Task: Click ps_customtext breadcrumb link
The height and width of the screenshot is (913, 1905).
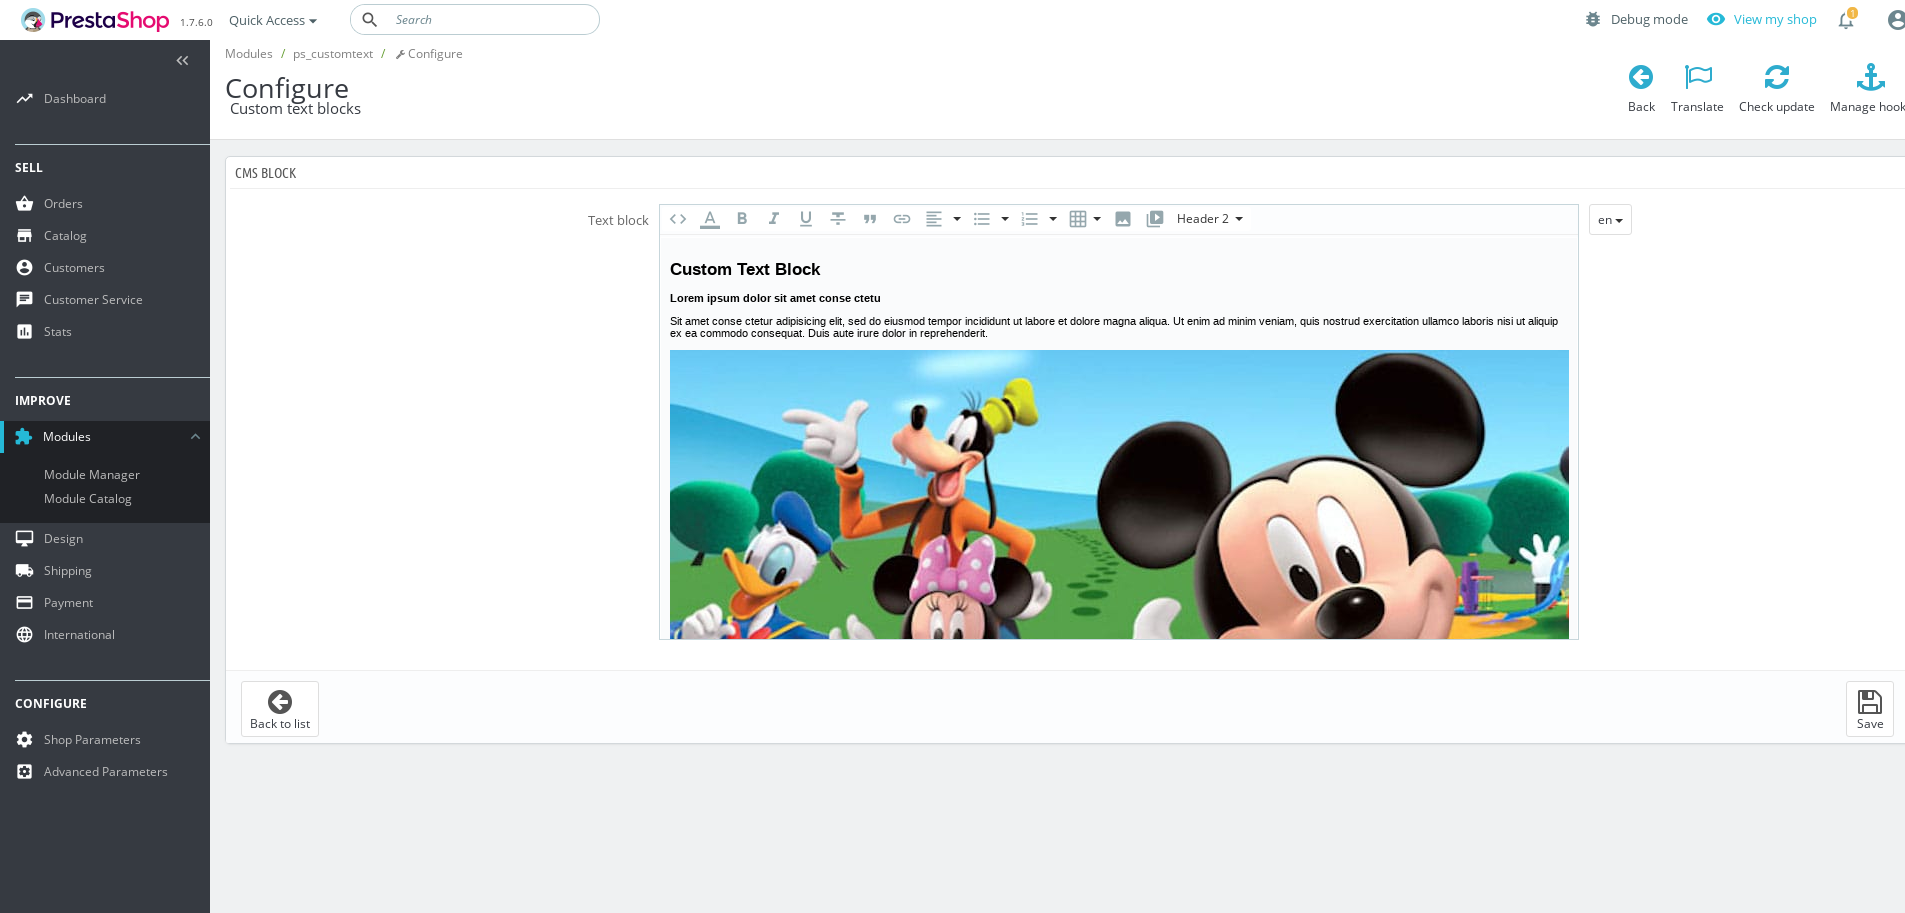Action: pos(333,54)
